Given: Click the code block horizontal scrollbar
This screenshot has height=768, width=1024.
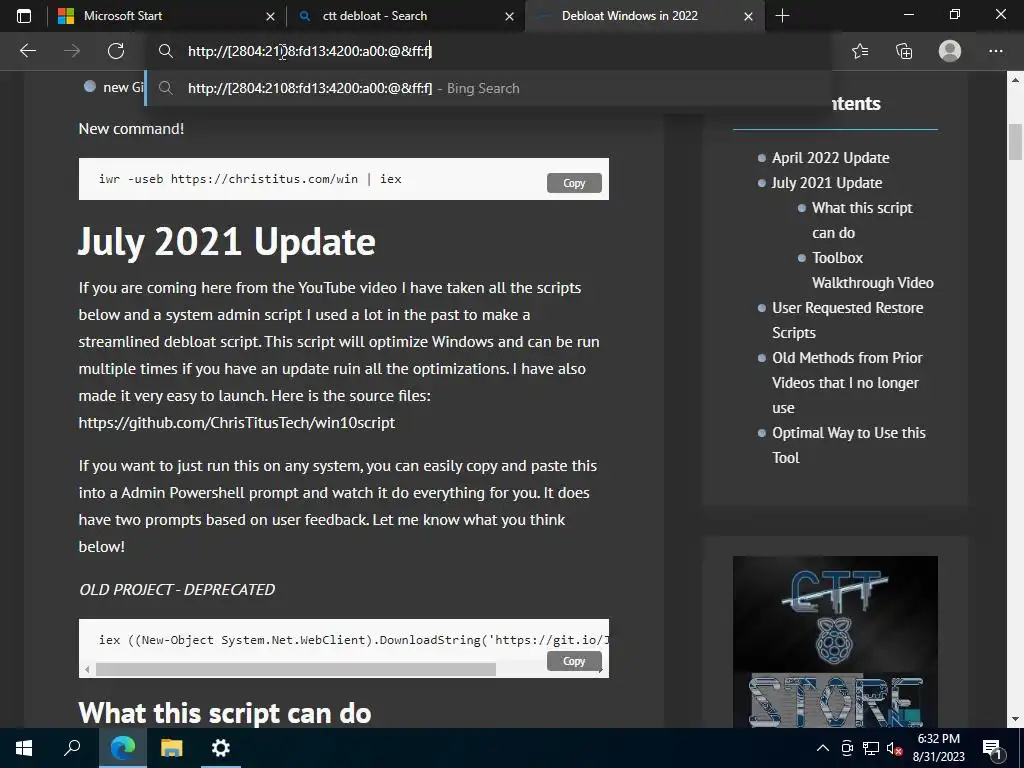Looking at the screenshot, I should coord(295,669).
